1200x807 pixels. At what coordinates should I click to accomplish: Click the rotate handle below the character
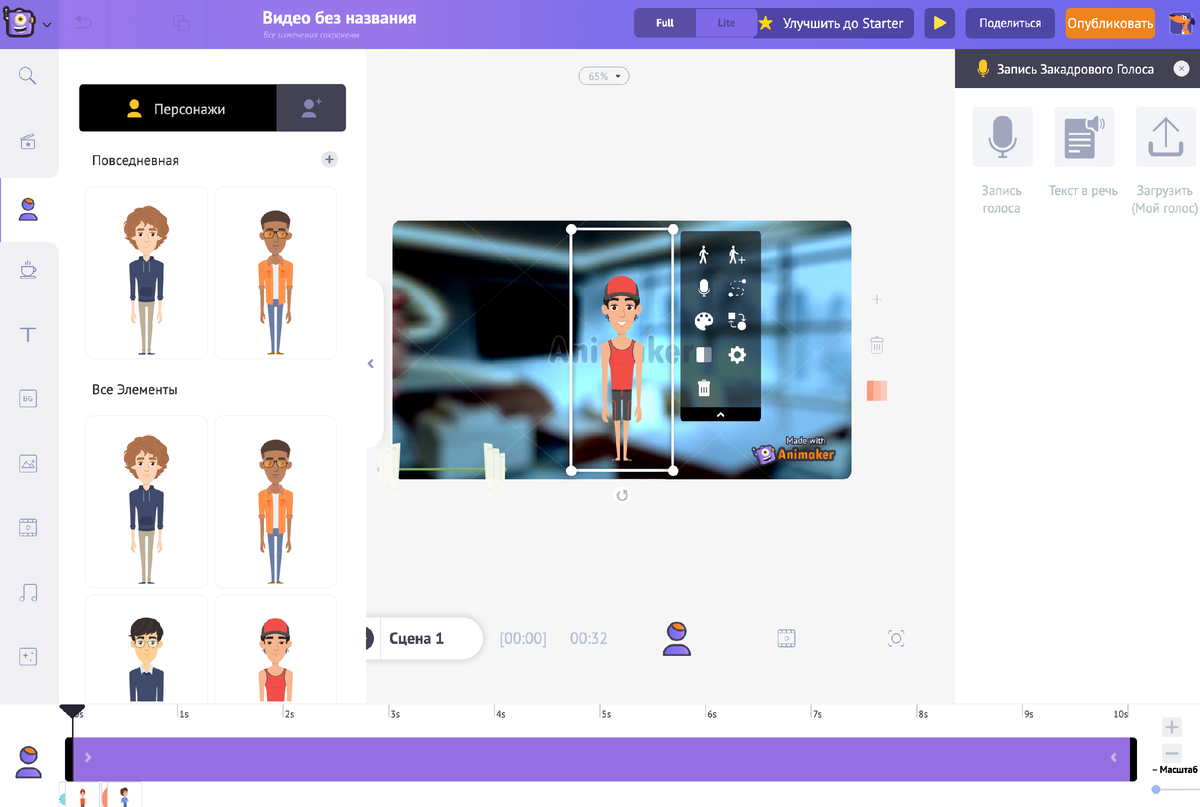click(x=622, y=495)
